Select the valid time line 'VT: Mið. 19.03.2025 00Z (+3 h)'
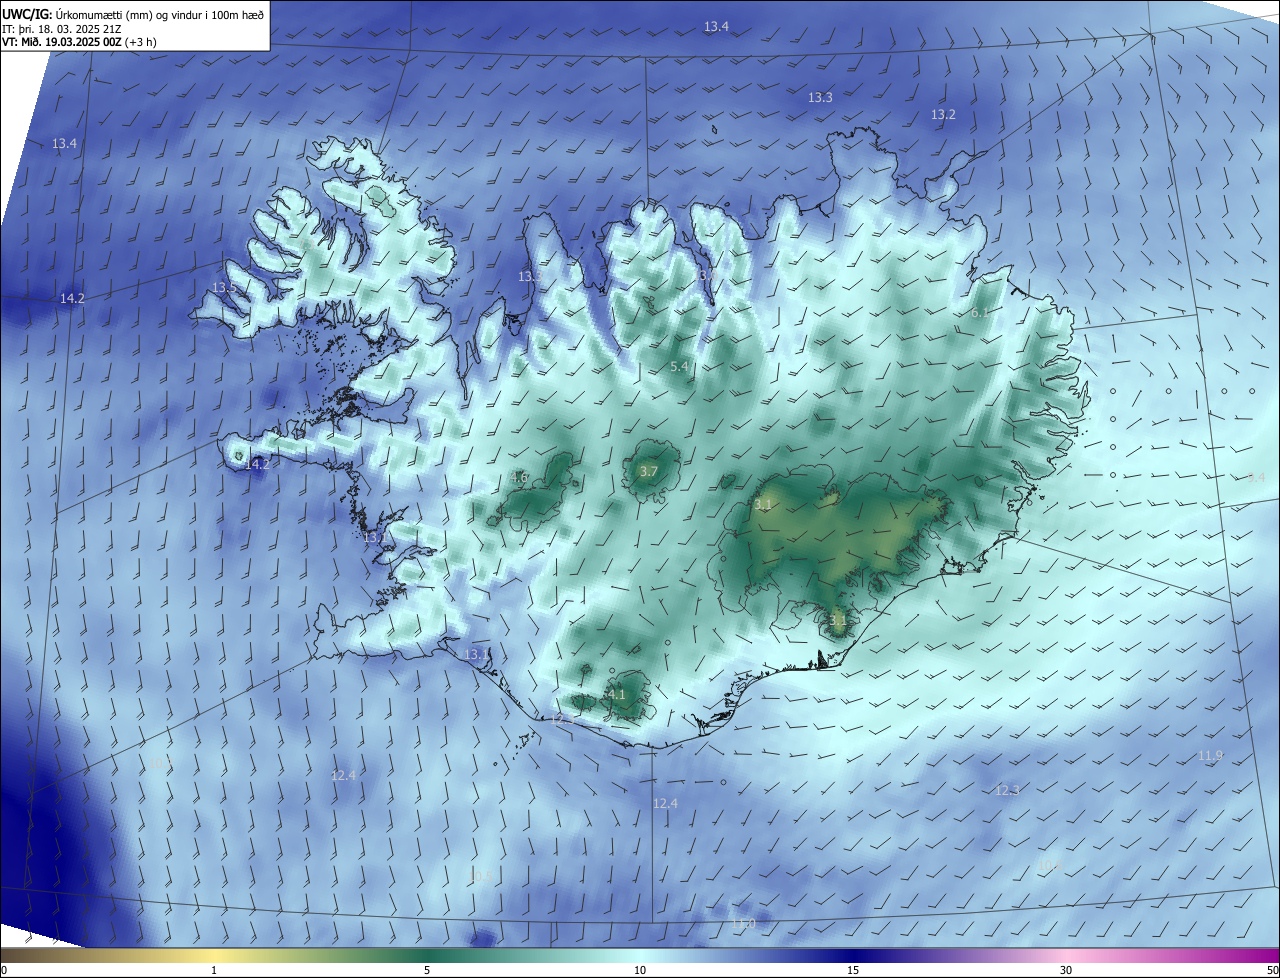The width and height of the screenshot is (1280, 978). click(x=79, y=42)
